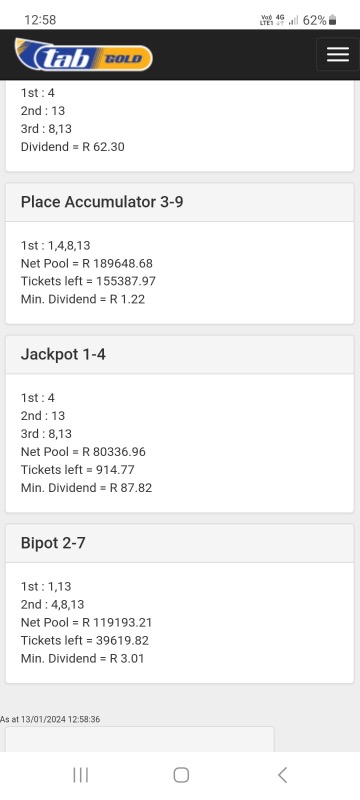This screenshot has height=800, width=360.
Task: Tap the status bar clock
Action: pyautogui.click(x=40, y=20)
